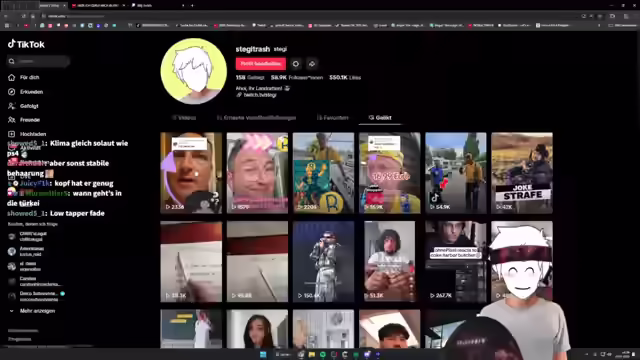
Task: Open the 267.7K reaction video thumbnail
Action: click(456, 262)
